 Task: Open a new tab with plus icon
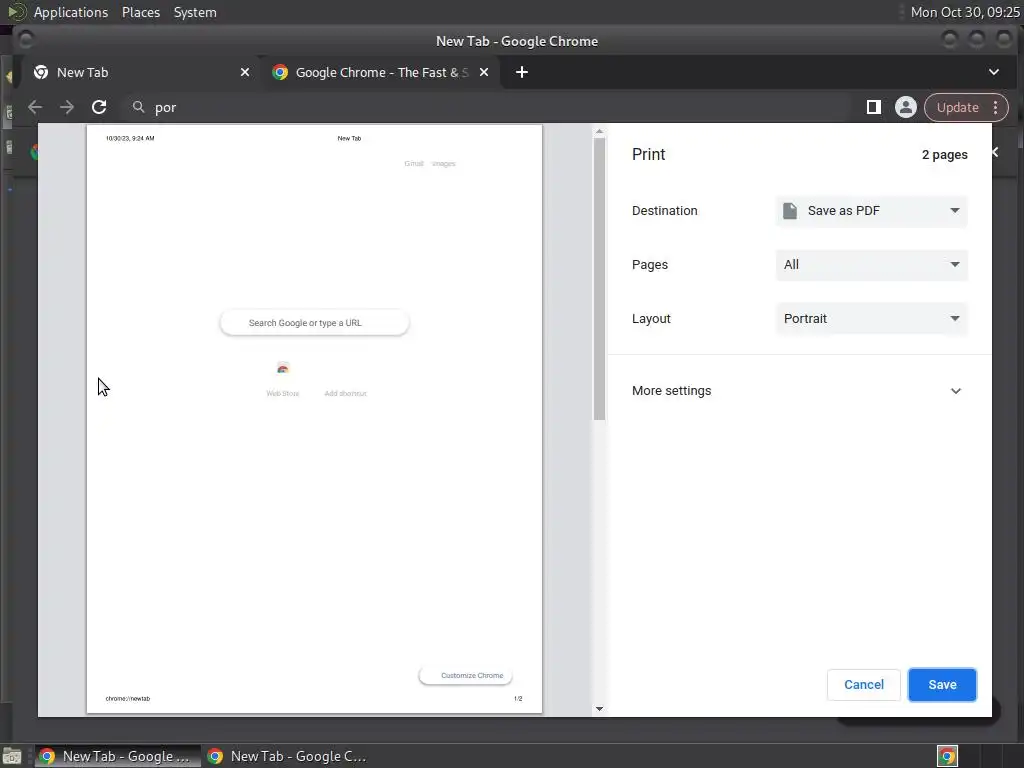coord(521,72)
